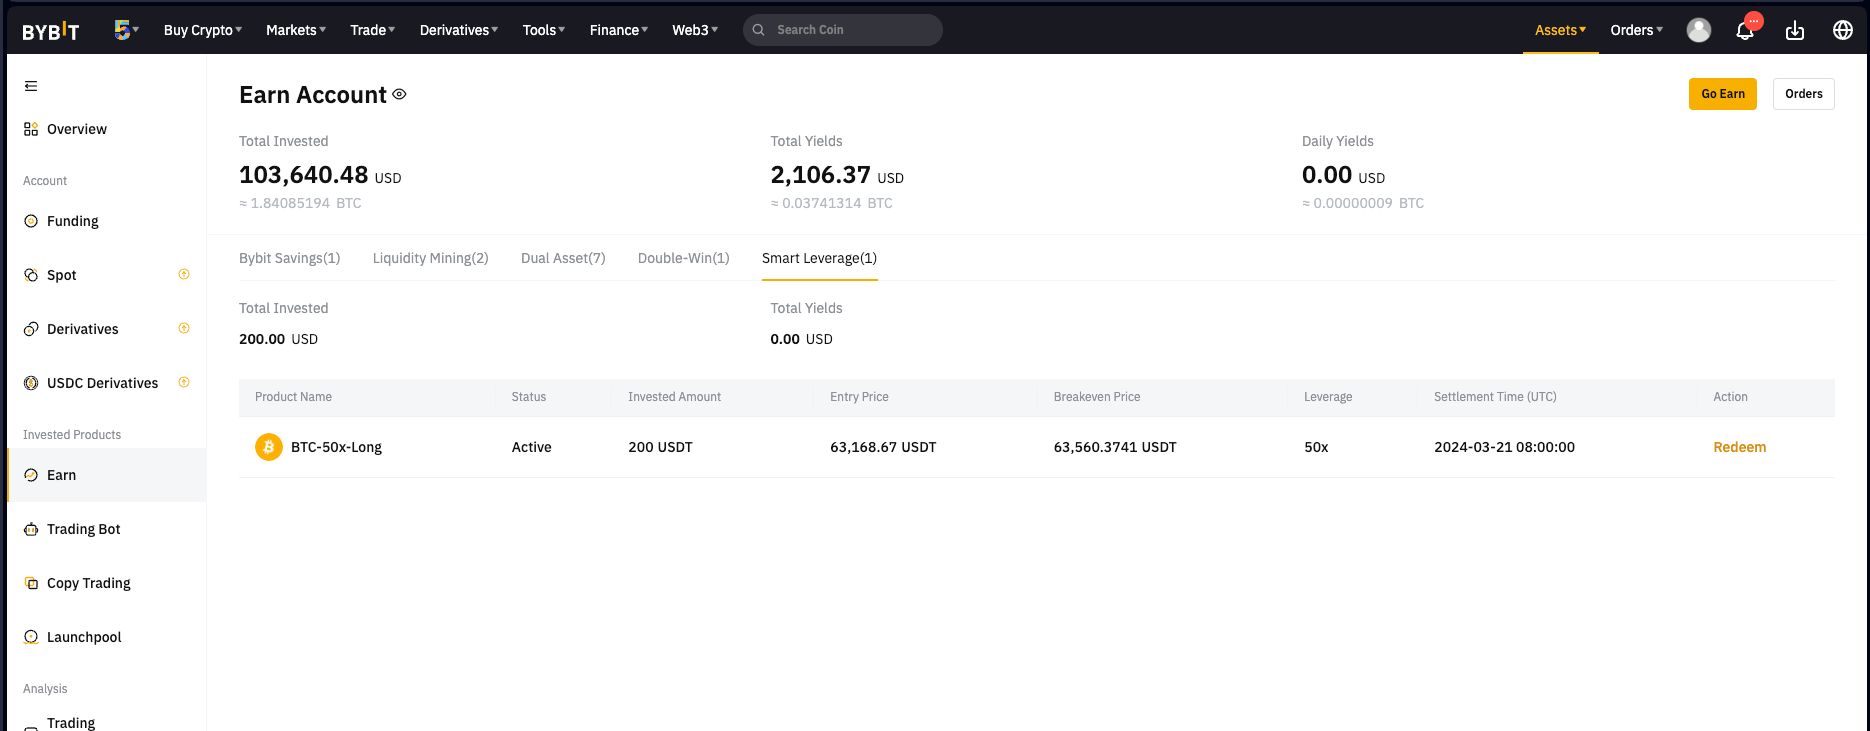Click the Copy Trading icon

31,583
